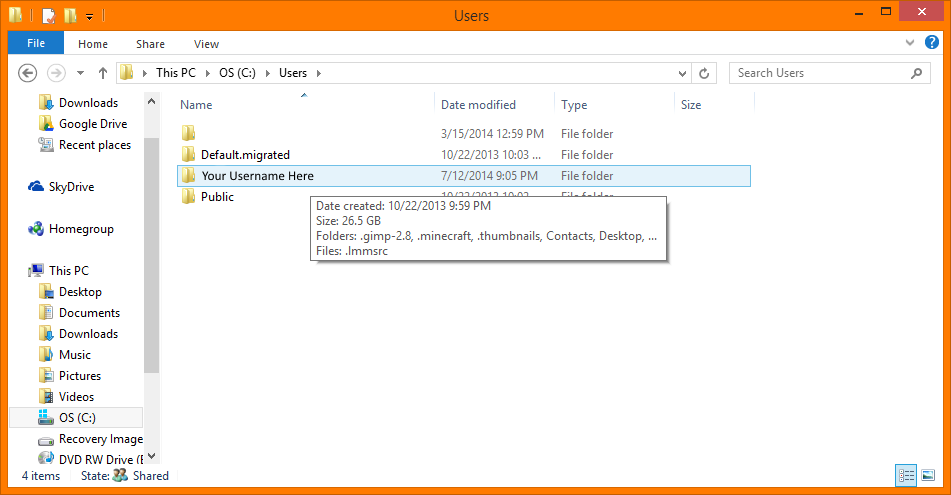Sort by the Name column header
Screen dimensions: 951x495
pos(196,105)
